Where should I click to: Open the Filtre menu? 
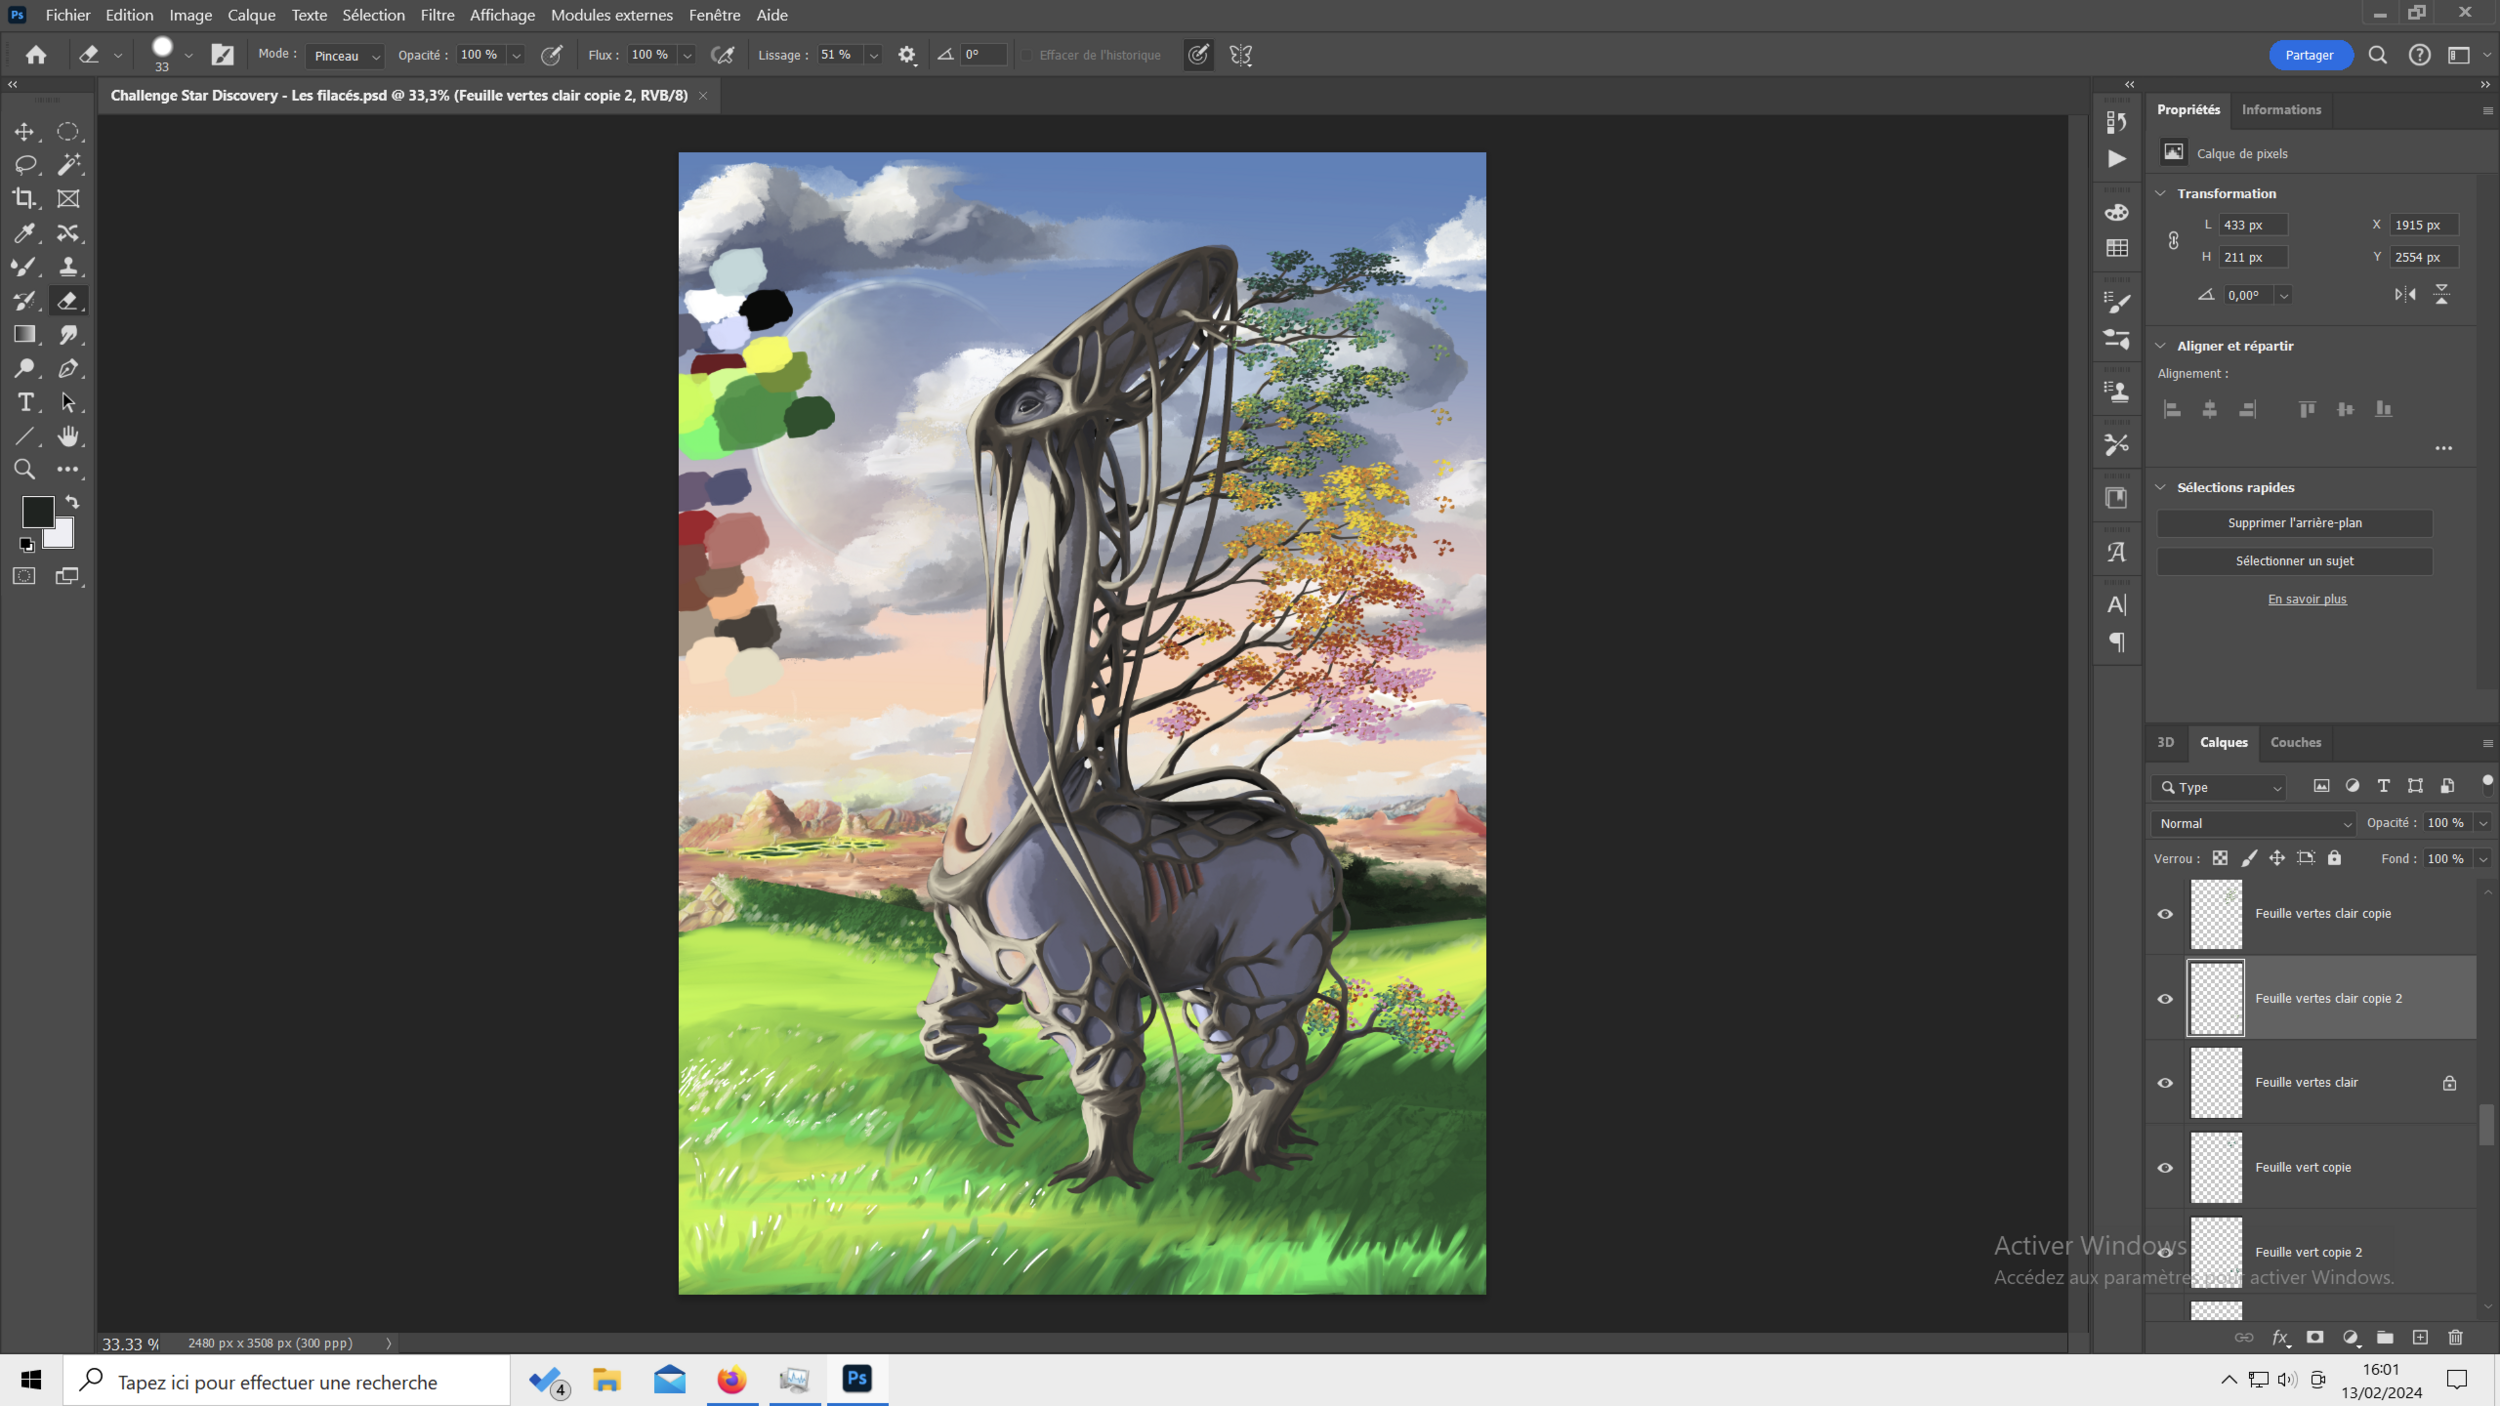(437, 15)
